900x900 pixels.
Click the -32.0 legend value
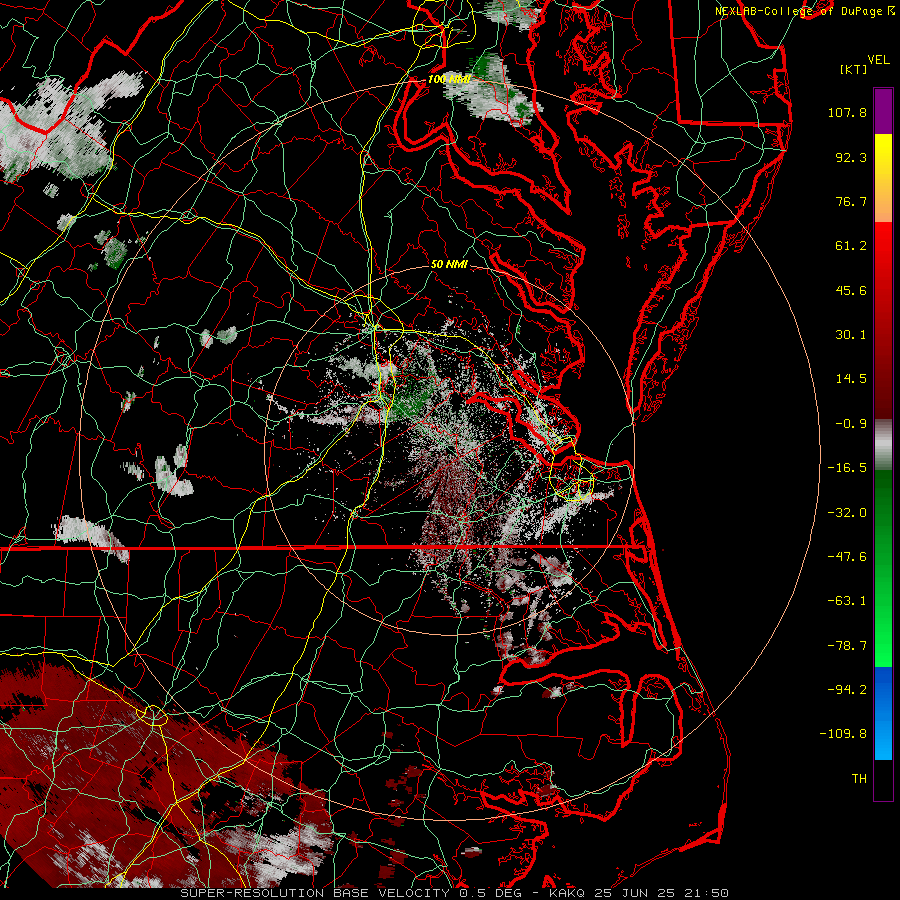click(x=847, y=512)
